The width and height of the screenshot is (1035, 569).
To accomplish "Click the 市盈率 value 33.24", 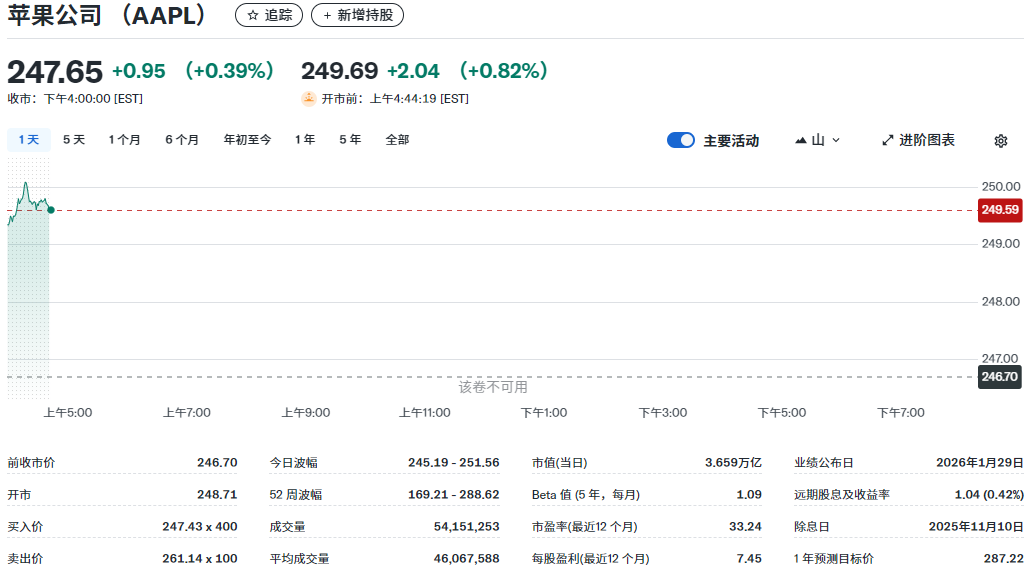I will tap(745, 527).
